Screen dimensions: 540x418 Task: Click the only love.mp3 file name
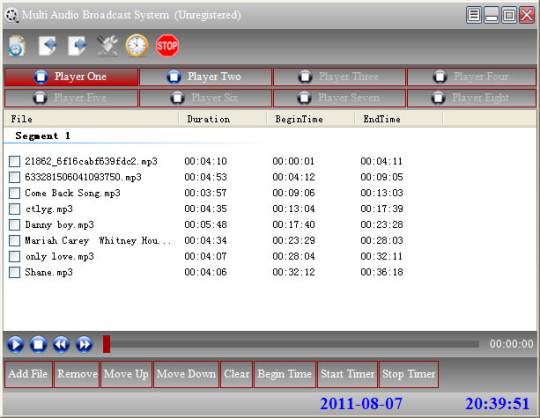coord(59,257)
